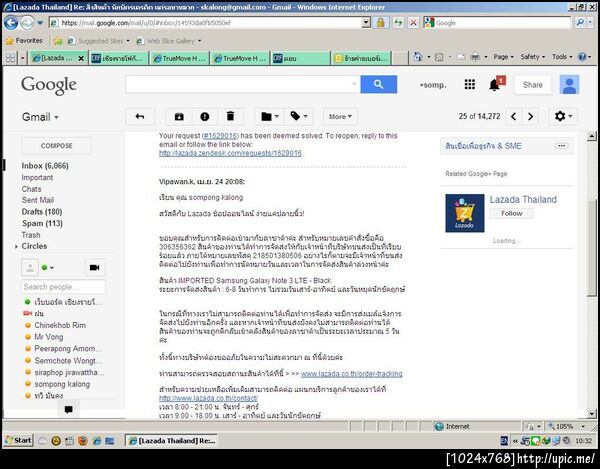
Task: Click the Lazada Thailand logo thumbnail
Action: coord(465,213)
